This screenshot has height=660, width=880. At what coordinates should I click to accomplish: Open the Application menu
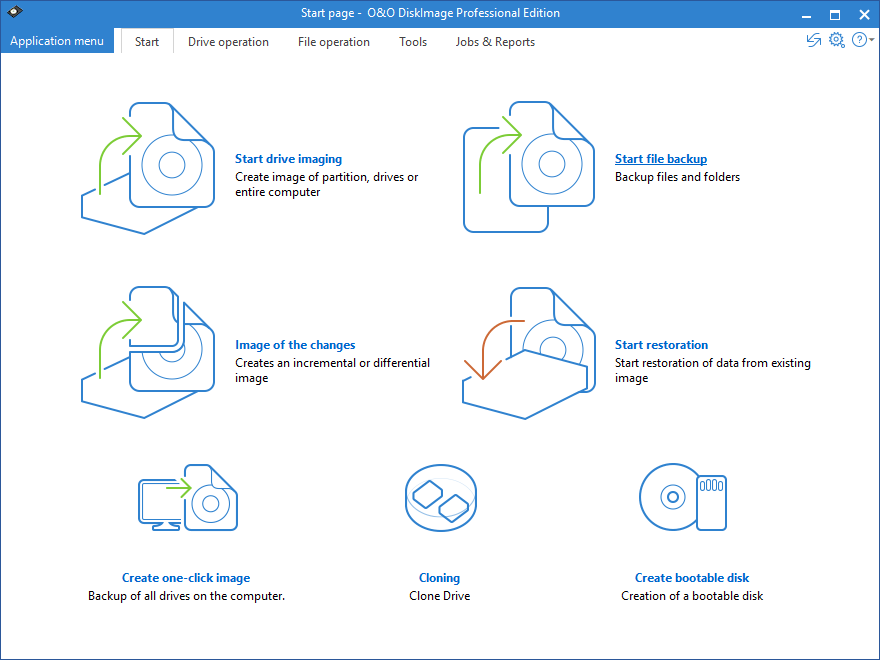[56, 40]
